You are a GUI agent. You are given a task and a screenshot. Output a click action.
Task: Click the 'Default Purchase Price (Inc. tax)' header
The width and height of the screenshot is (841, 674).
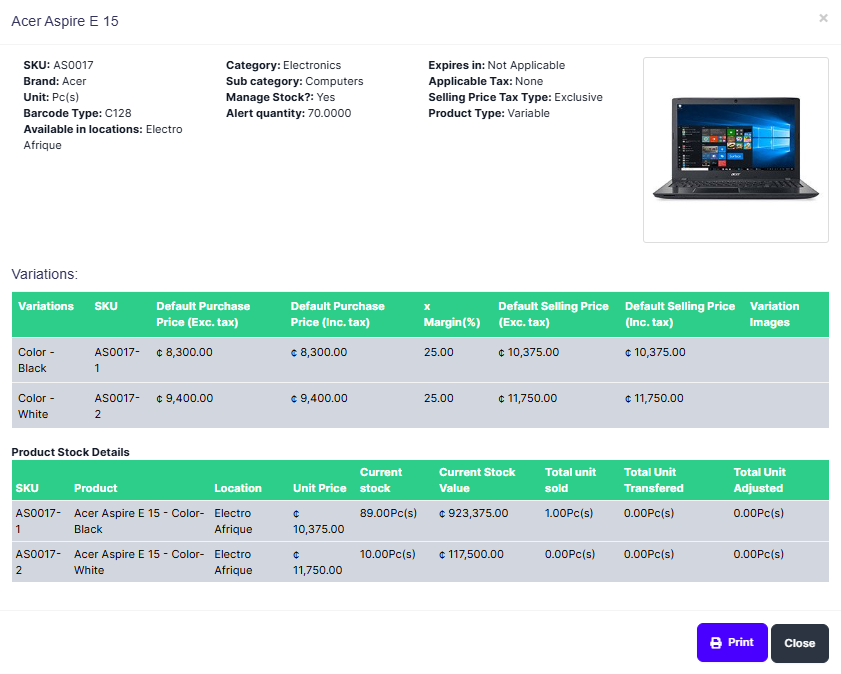337,314
